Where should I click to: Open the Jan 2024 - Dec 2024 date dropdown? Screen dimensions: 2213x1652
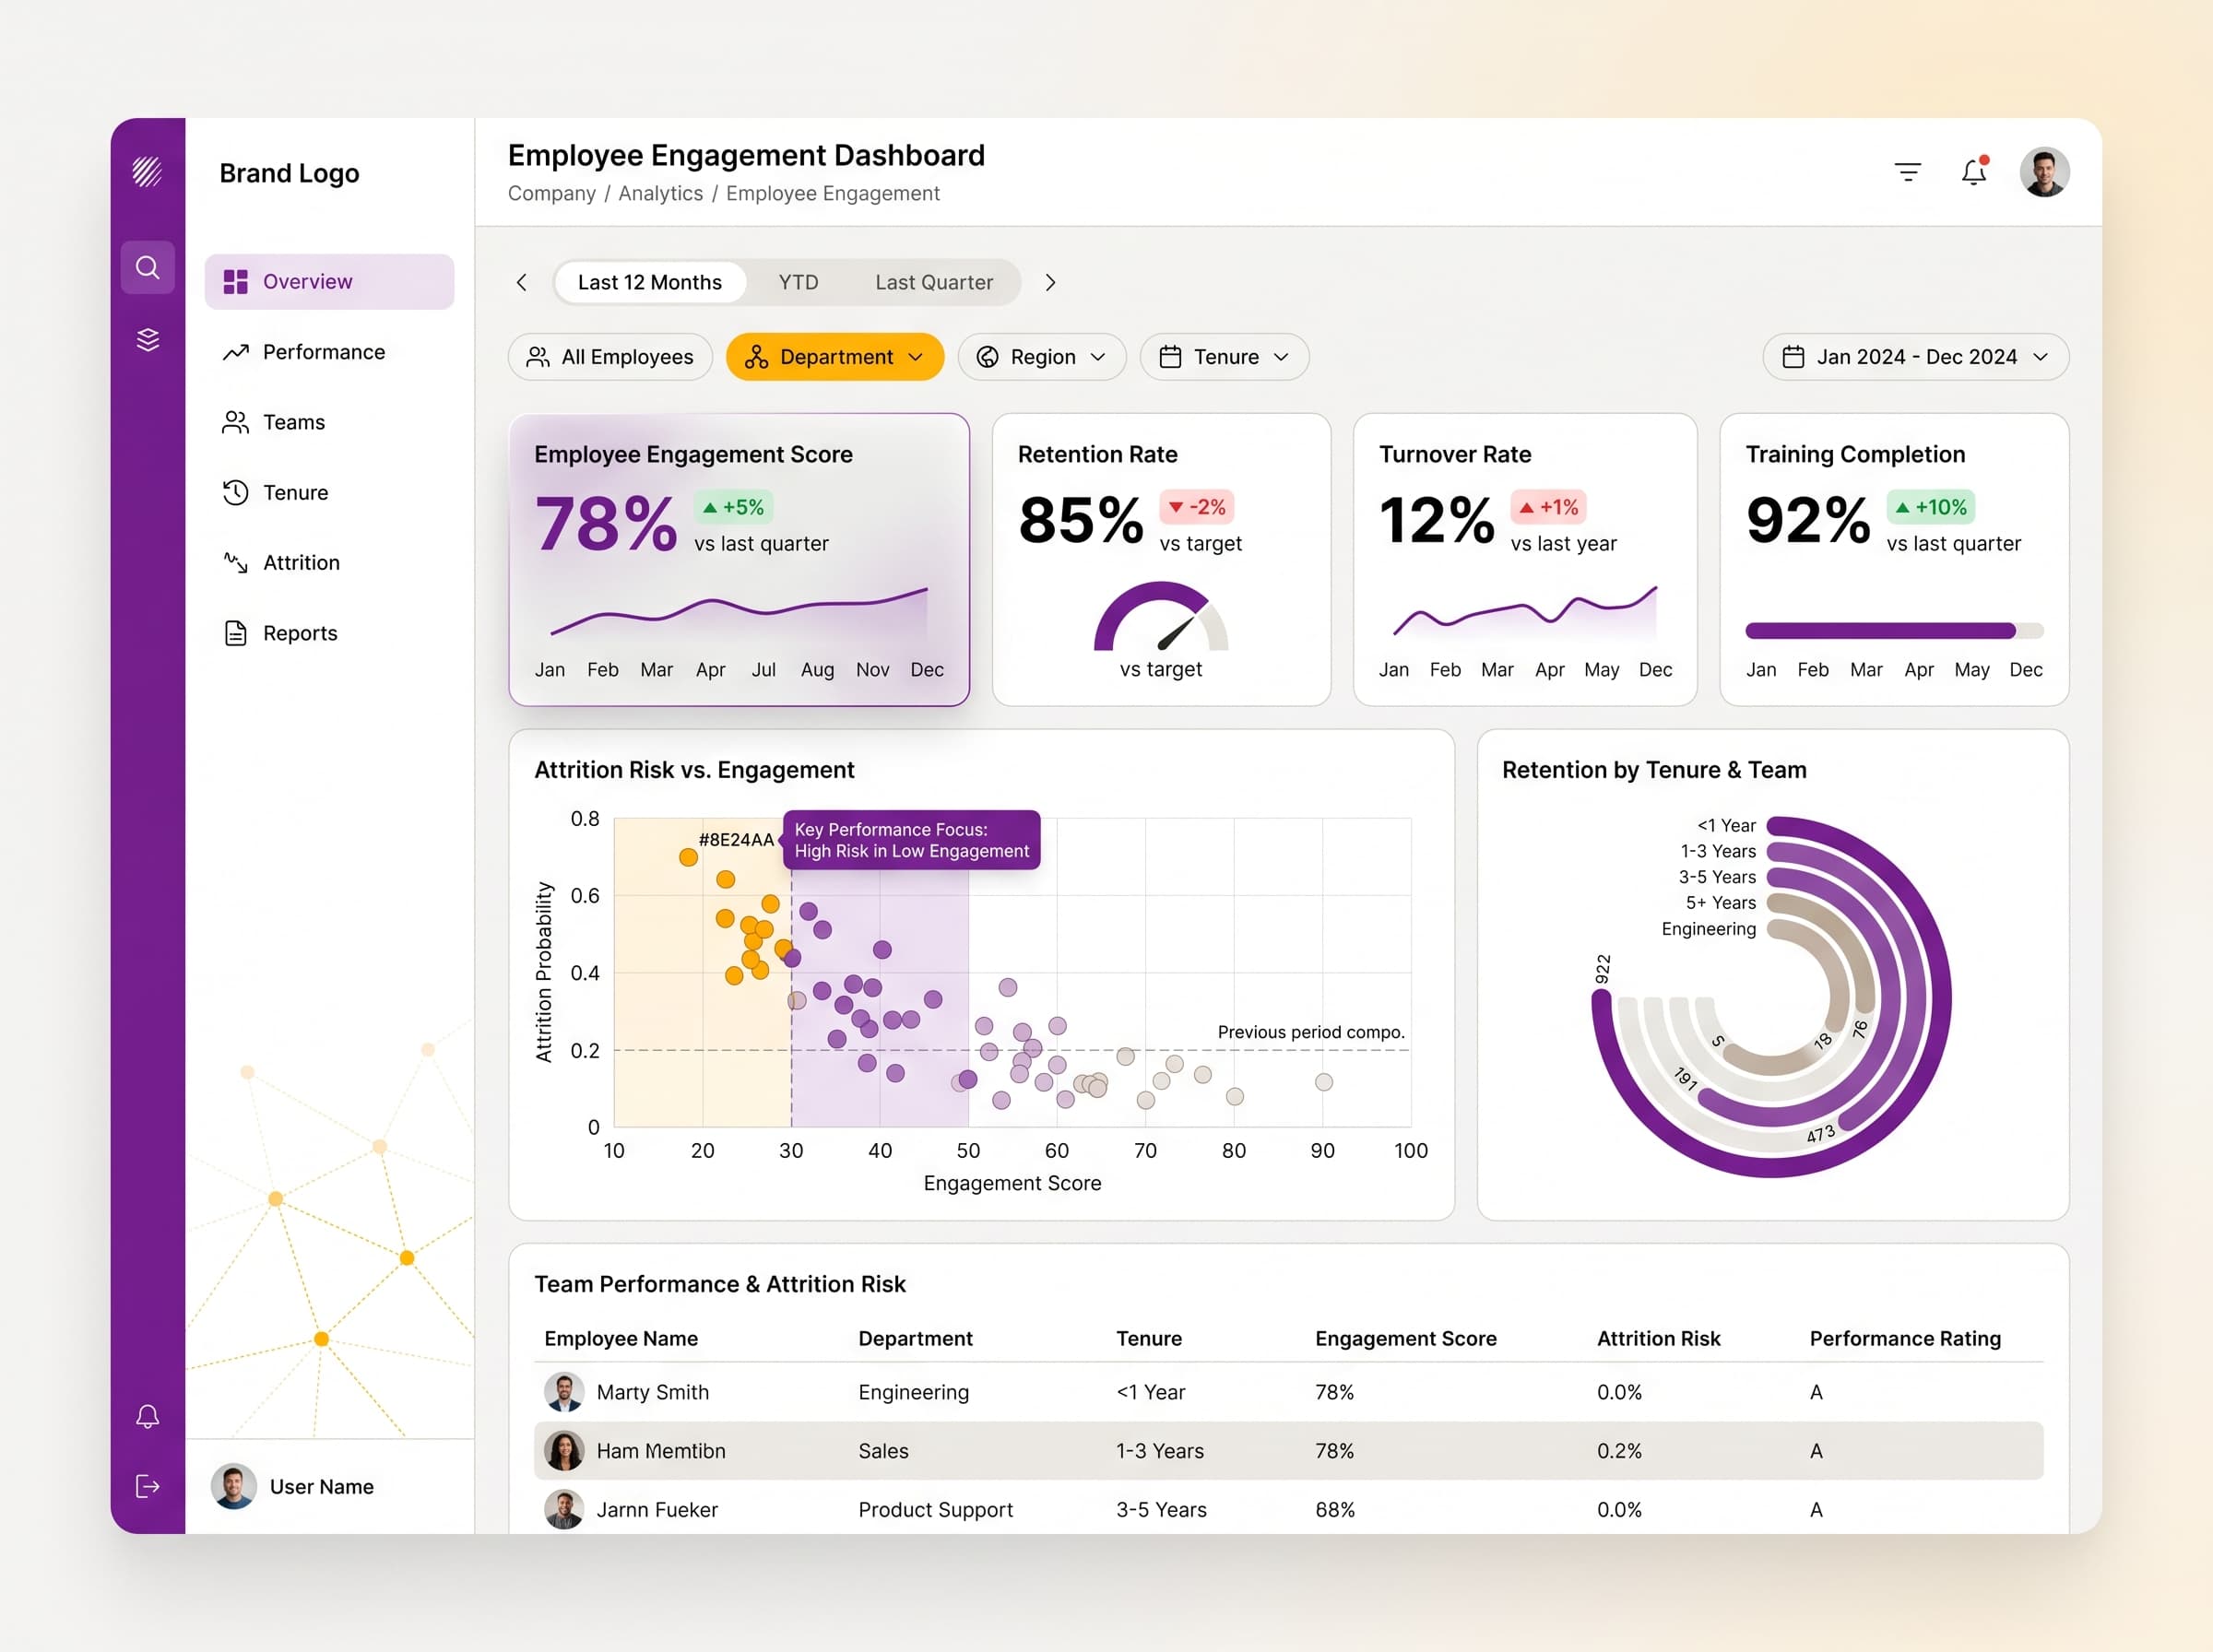click(1915, 357)
